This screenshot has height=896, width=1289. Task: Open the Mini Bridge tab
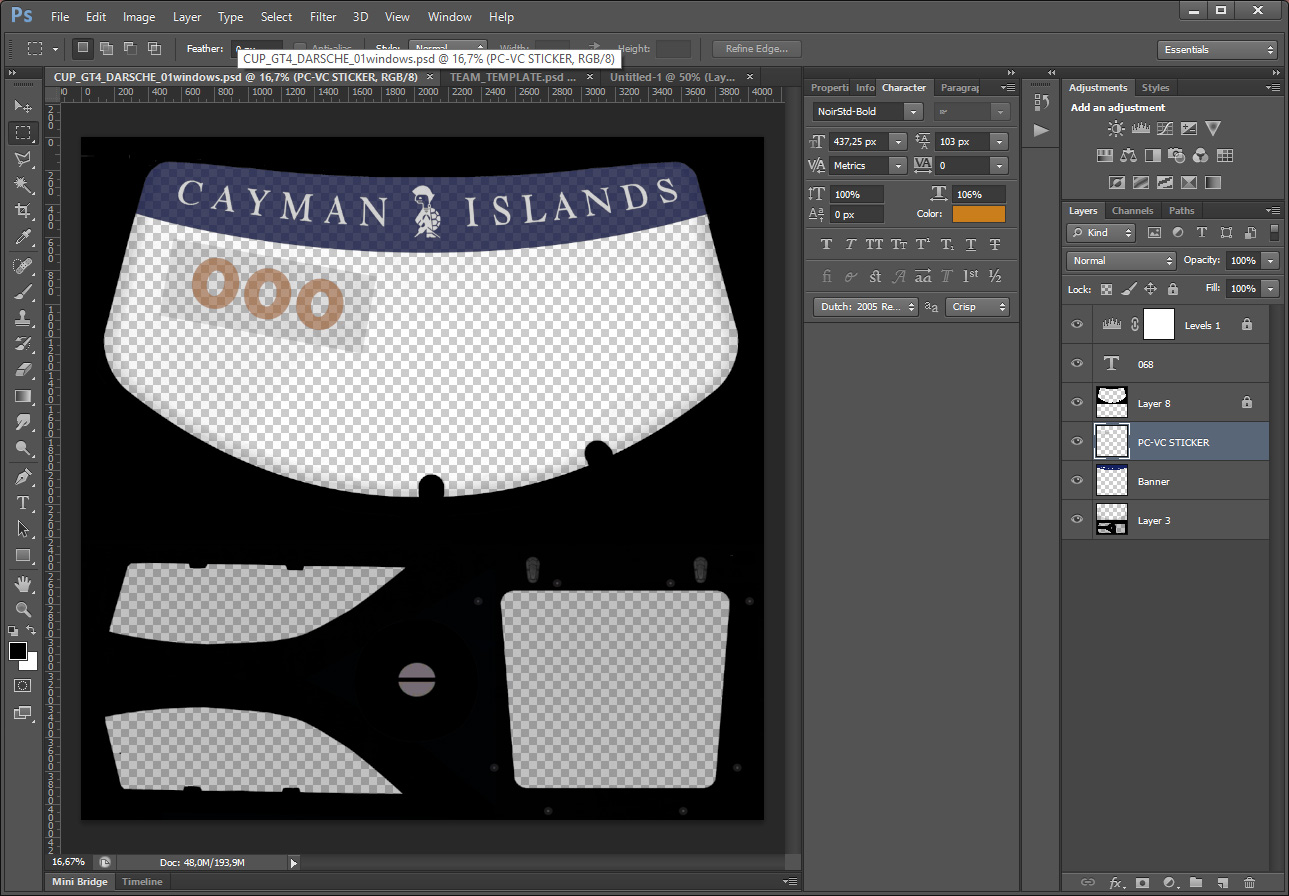(x=80, y=882)
